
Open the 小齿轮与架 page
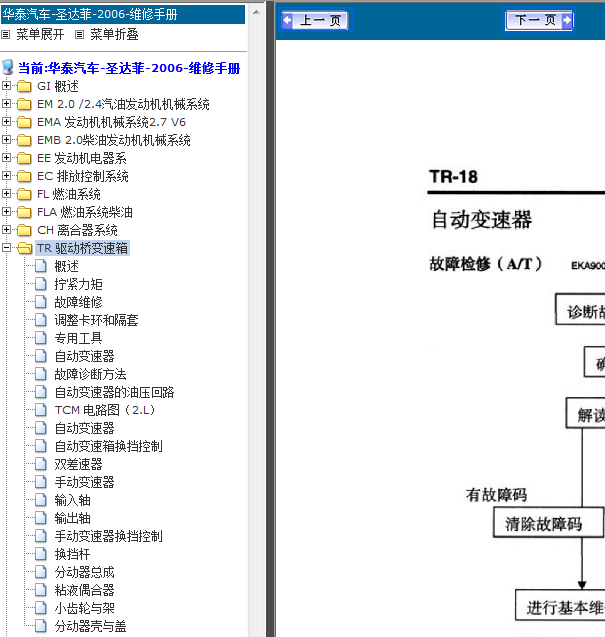85,608
